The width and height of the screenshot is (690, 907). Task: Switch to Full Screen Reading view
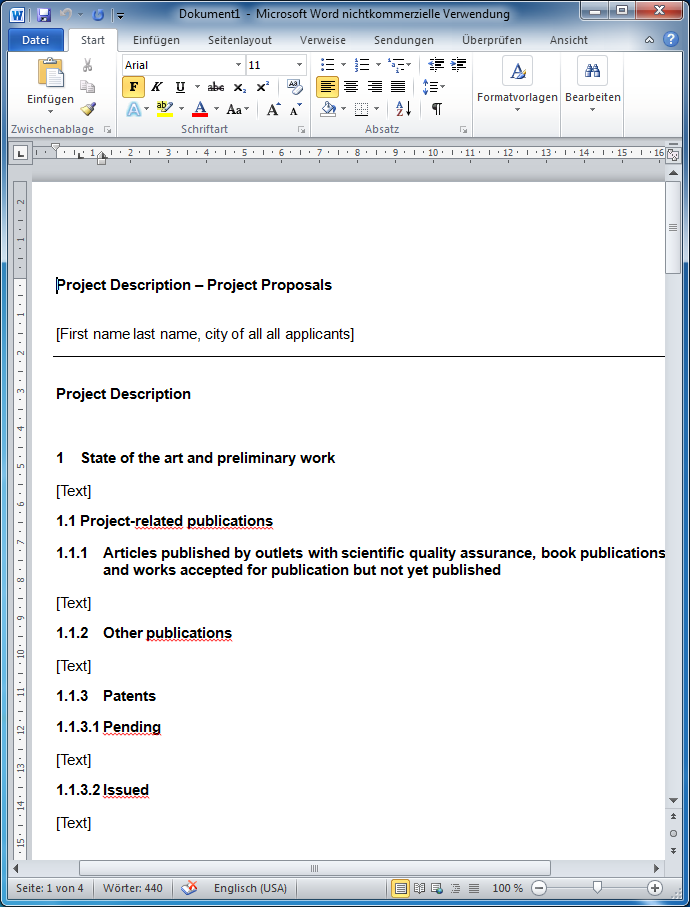click(x=419, y=888)
